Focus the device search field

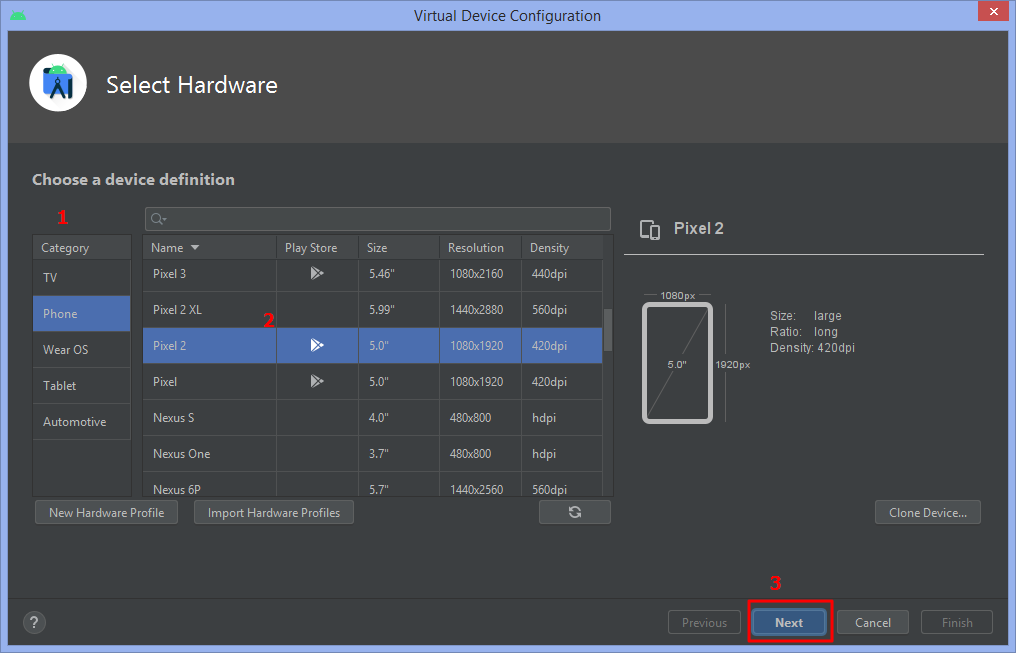pyautogui.click(x=378, y=219)
